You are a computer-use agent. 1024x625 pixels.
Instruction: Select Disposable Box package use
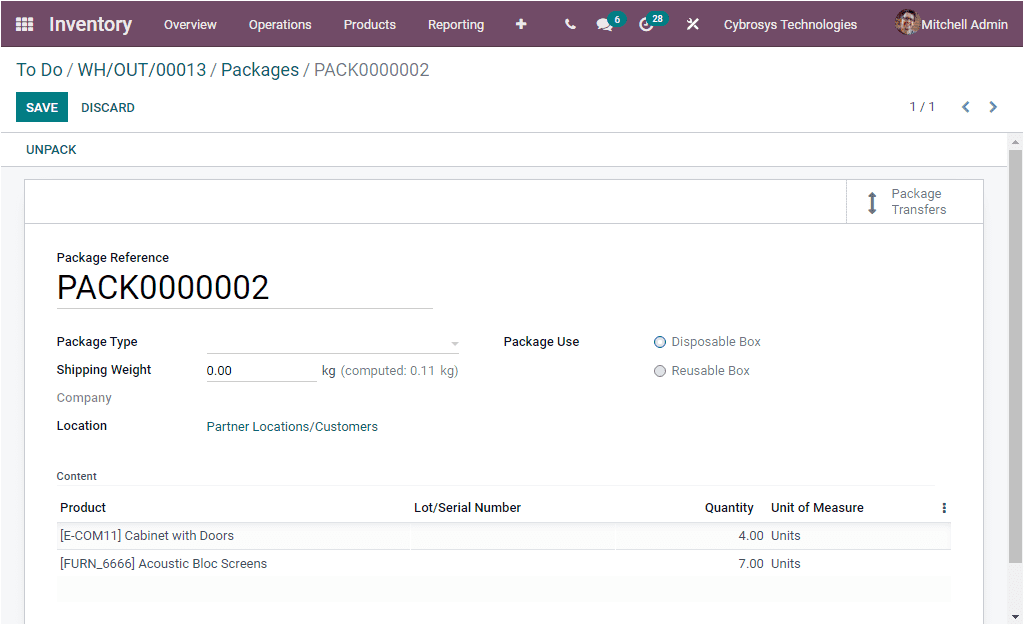[x=659, y=341]
